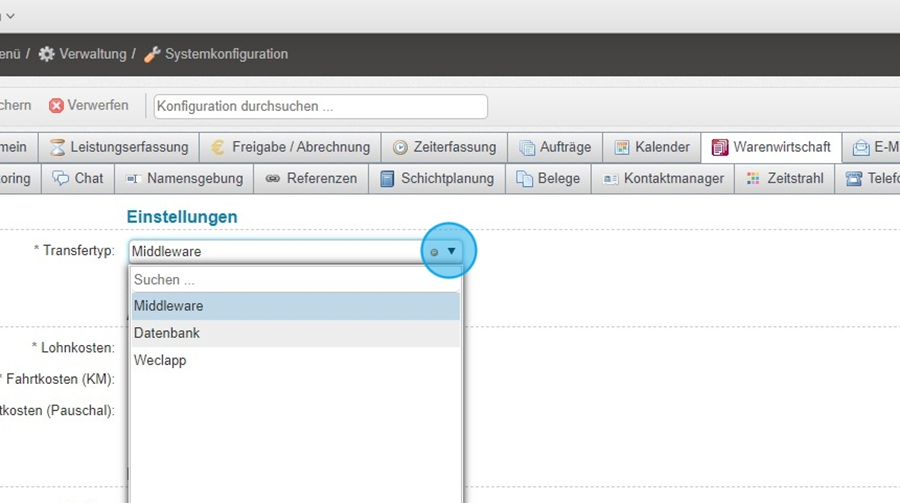Collapse the Transfertyp dropdown arrow
The width and height of the screenshot is (900, 503).
[452, 252]
